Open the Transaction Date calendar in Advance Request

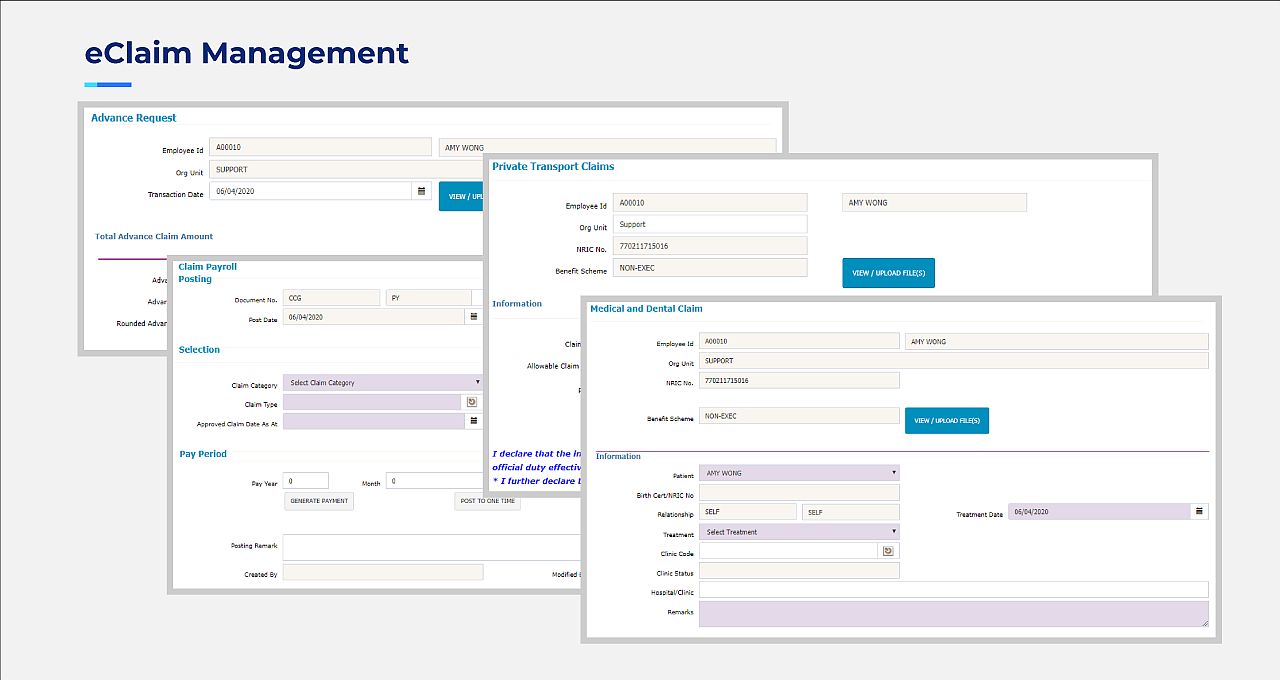pos(421,190)
